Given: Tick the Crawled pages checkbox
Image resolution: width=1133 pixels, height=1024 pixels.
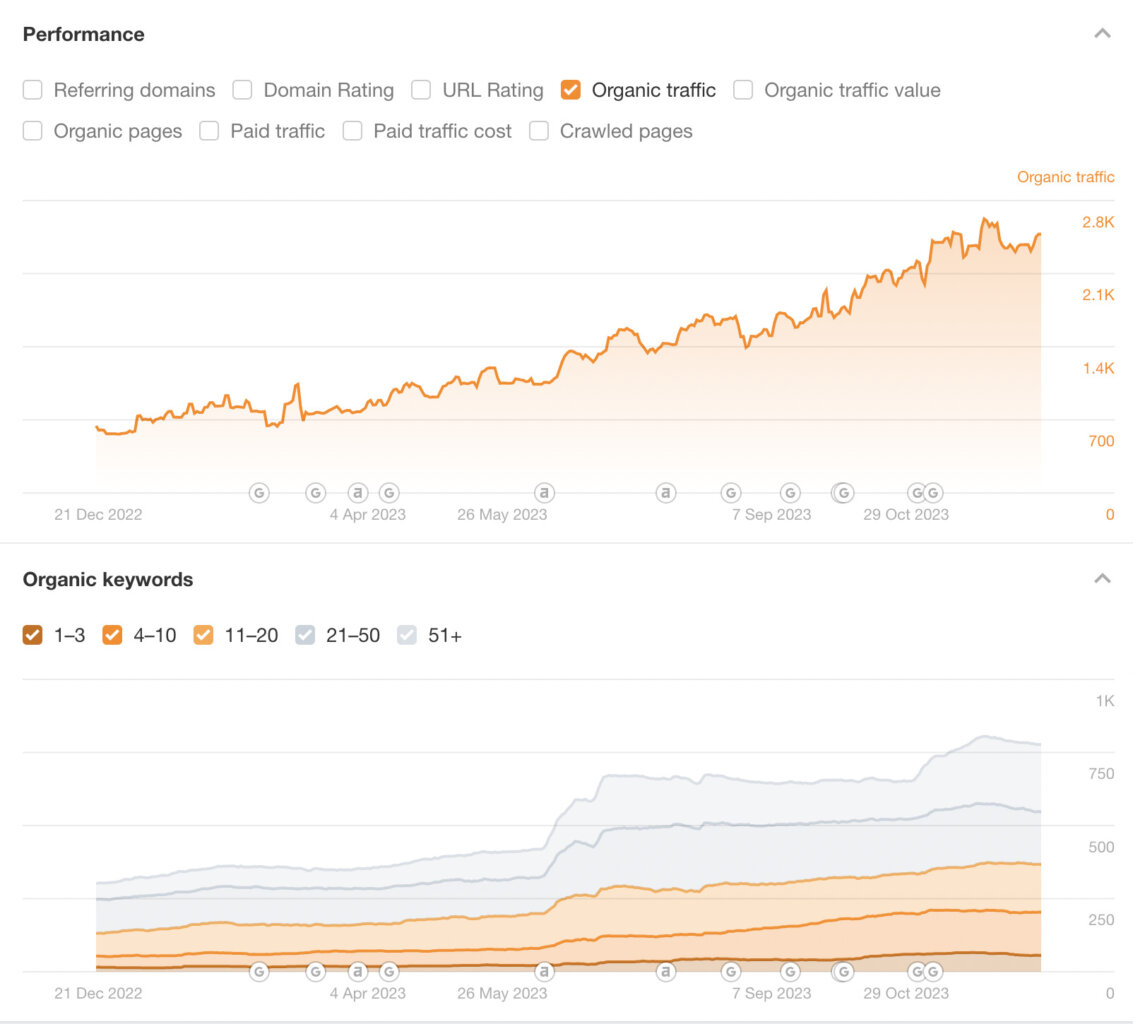Looking at the screenshot, I should click(x=539, y=131).
